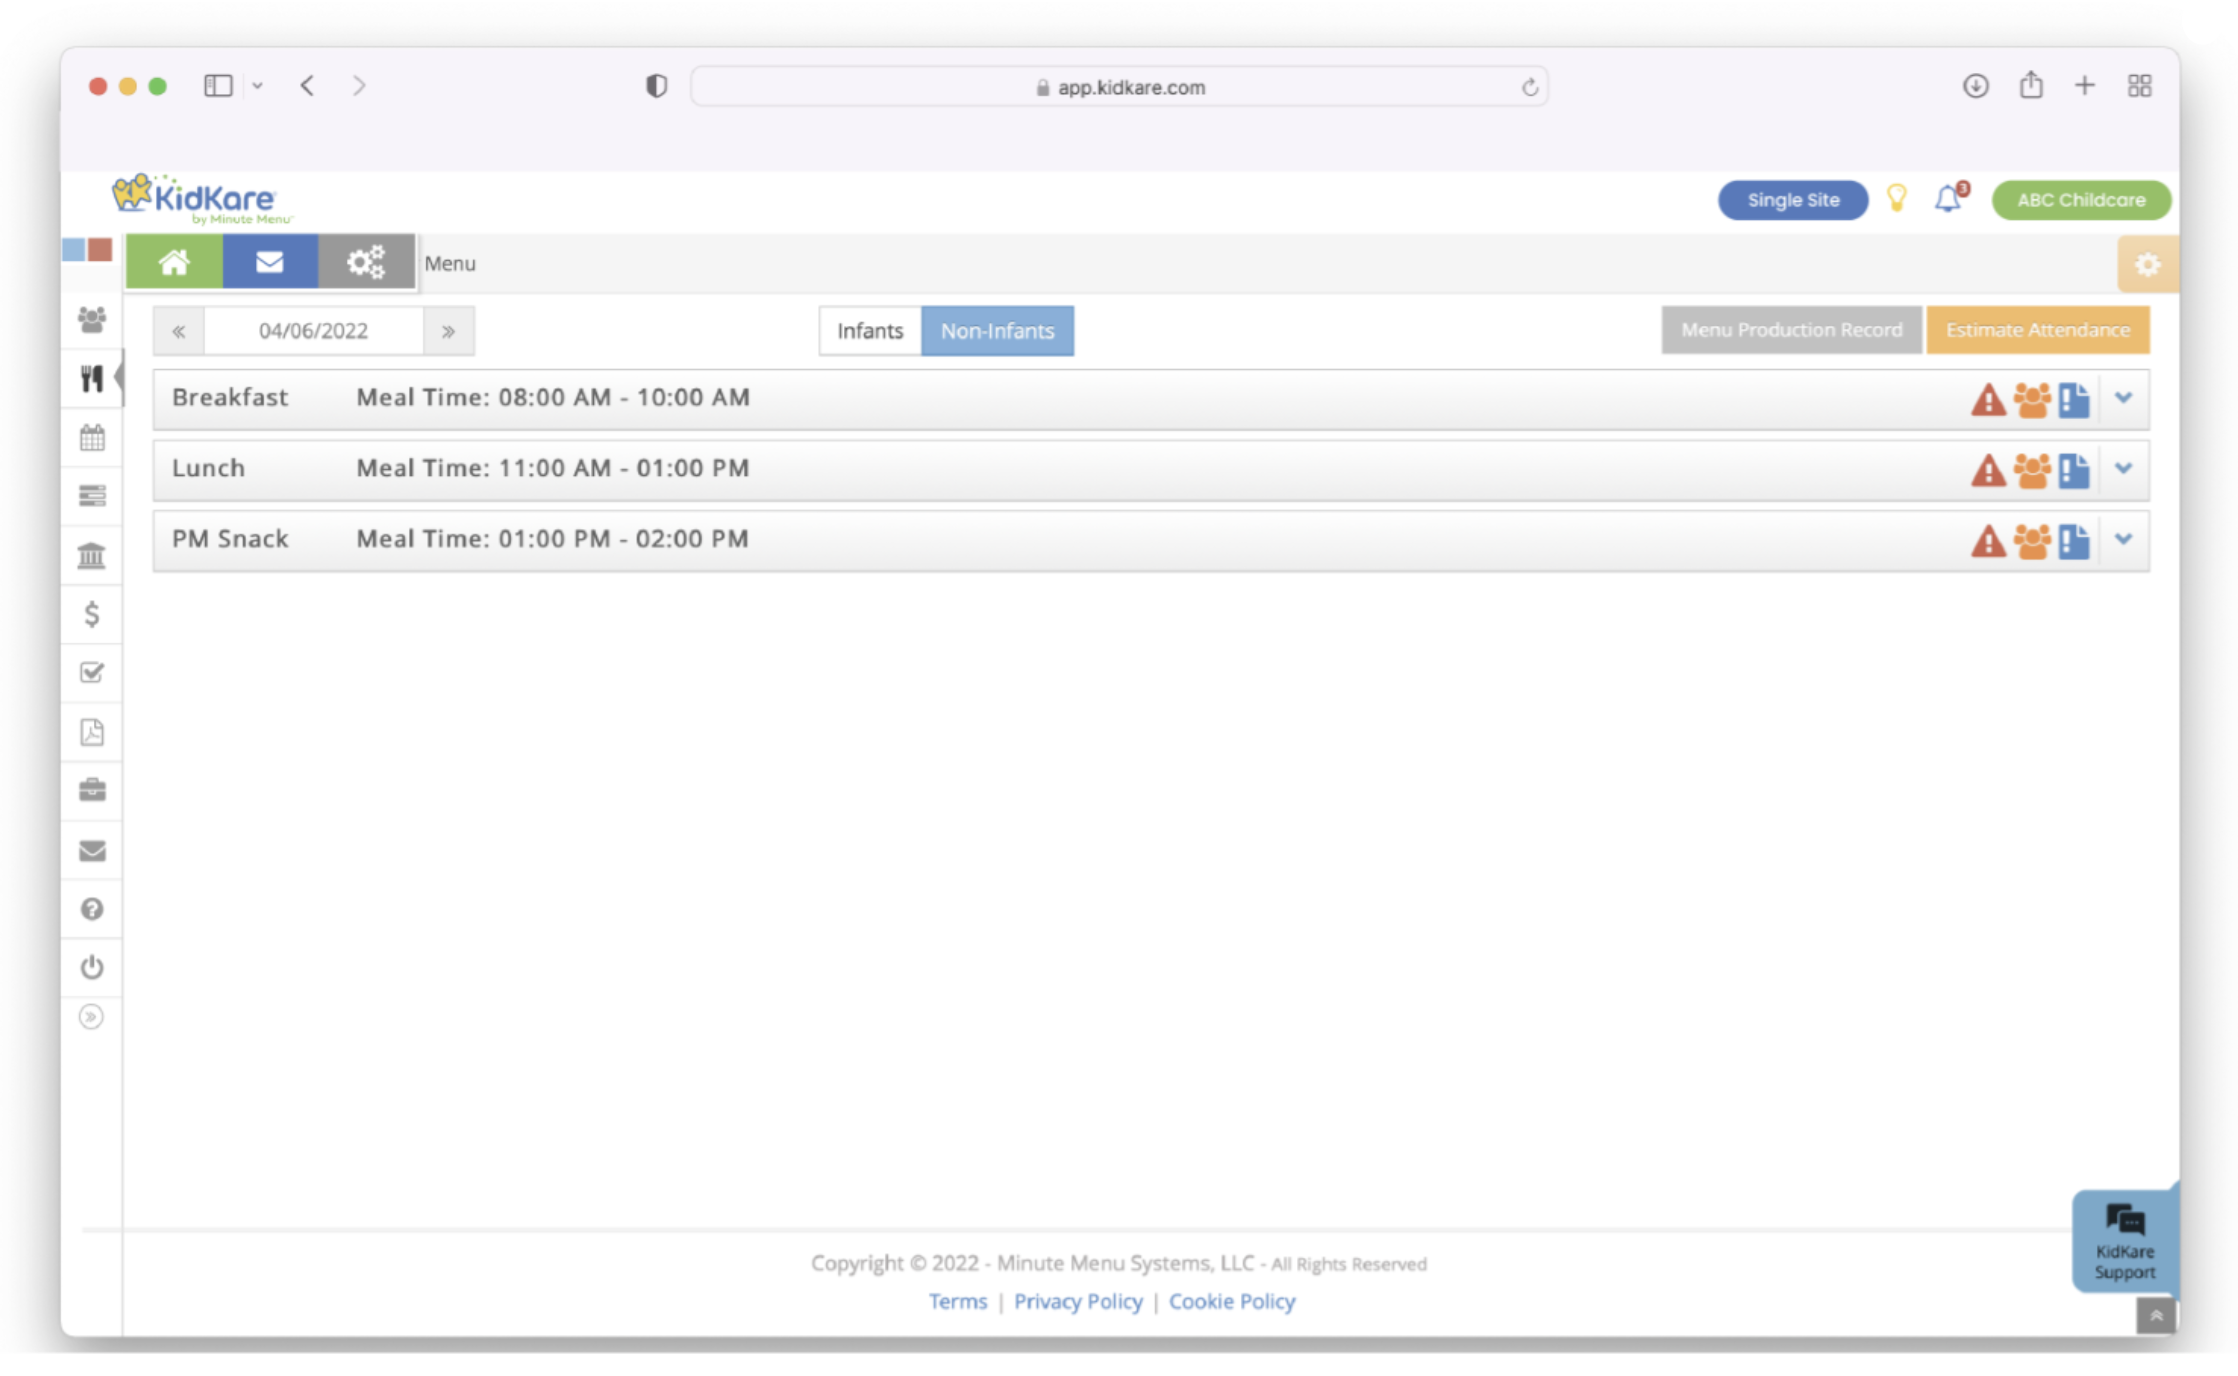
Task: Expand the Breakfast meal row
Action: click(2123, 398)
